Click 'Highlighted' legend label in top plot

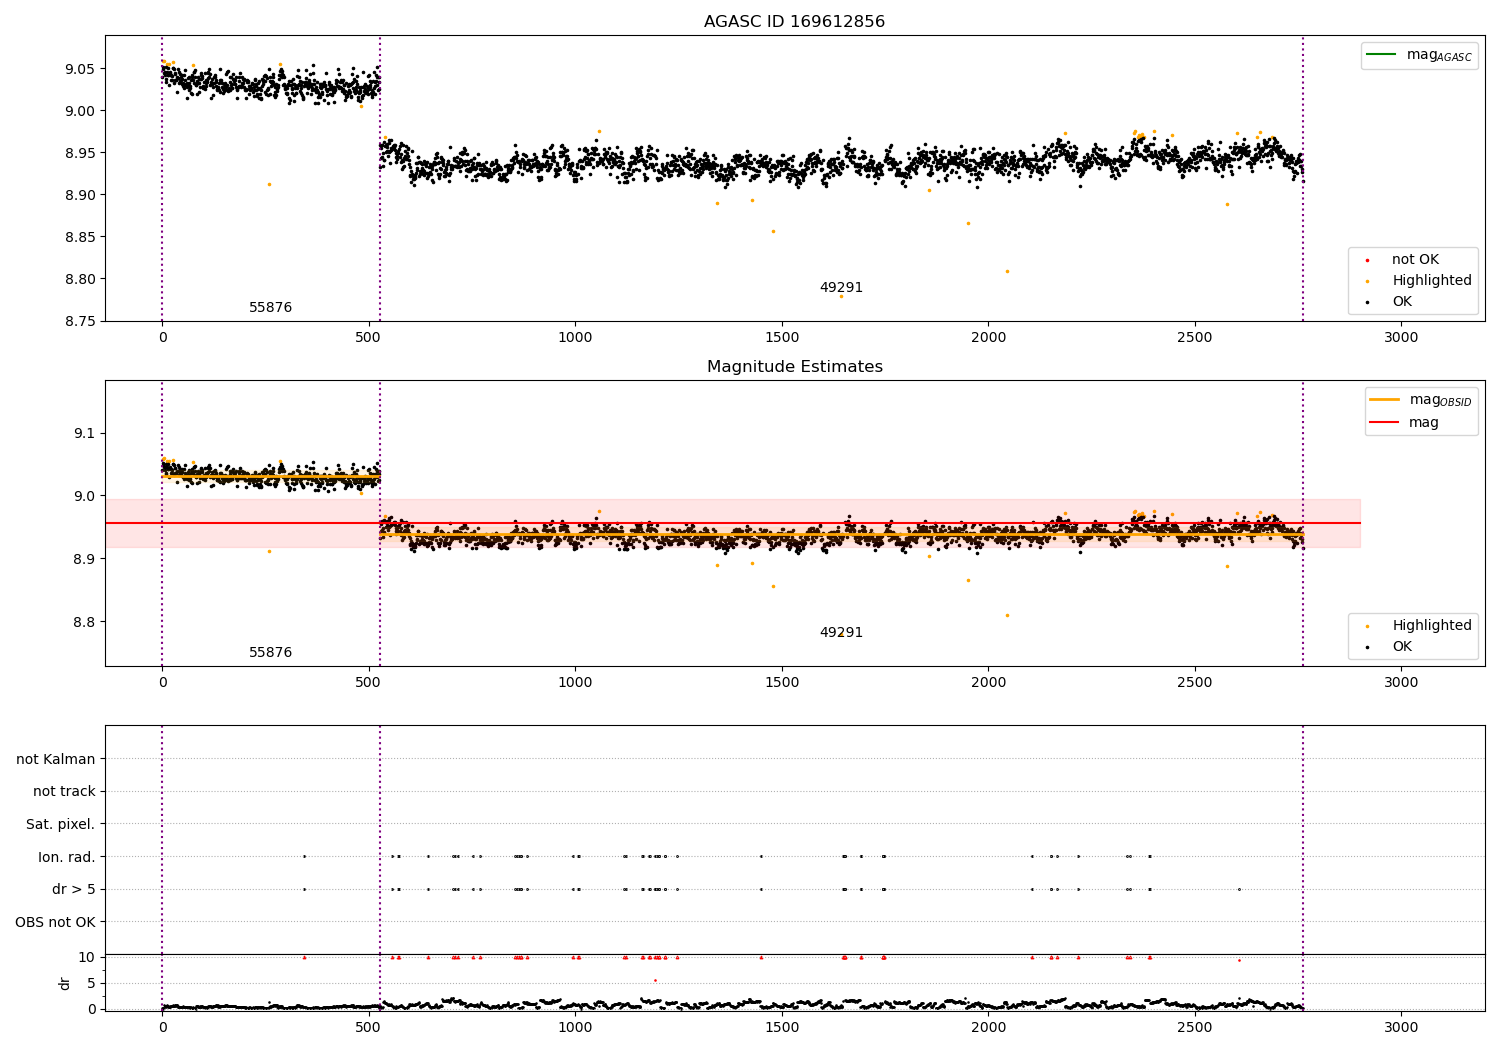click(x=1432, y=280)
